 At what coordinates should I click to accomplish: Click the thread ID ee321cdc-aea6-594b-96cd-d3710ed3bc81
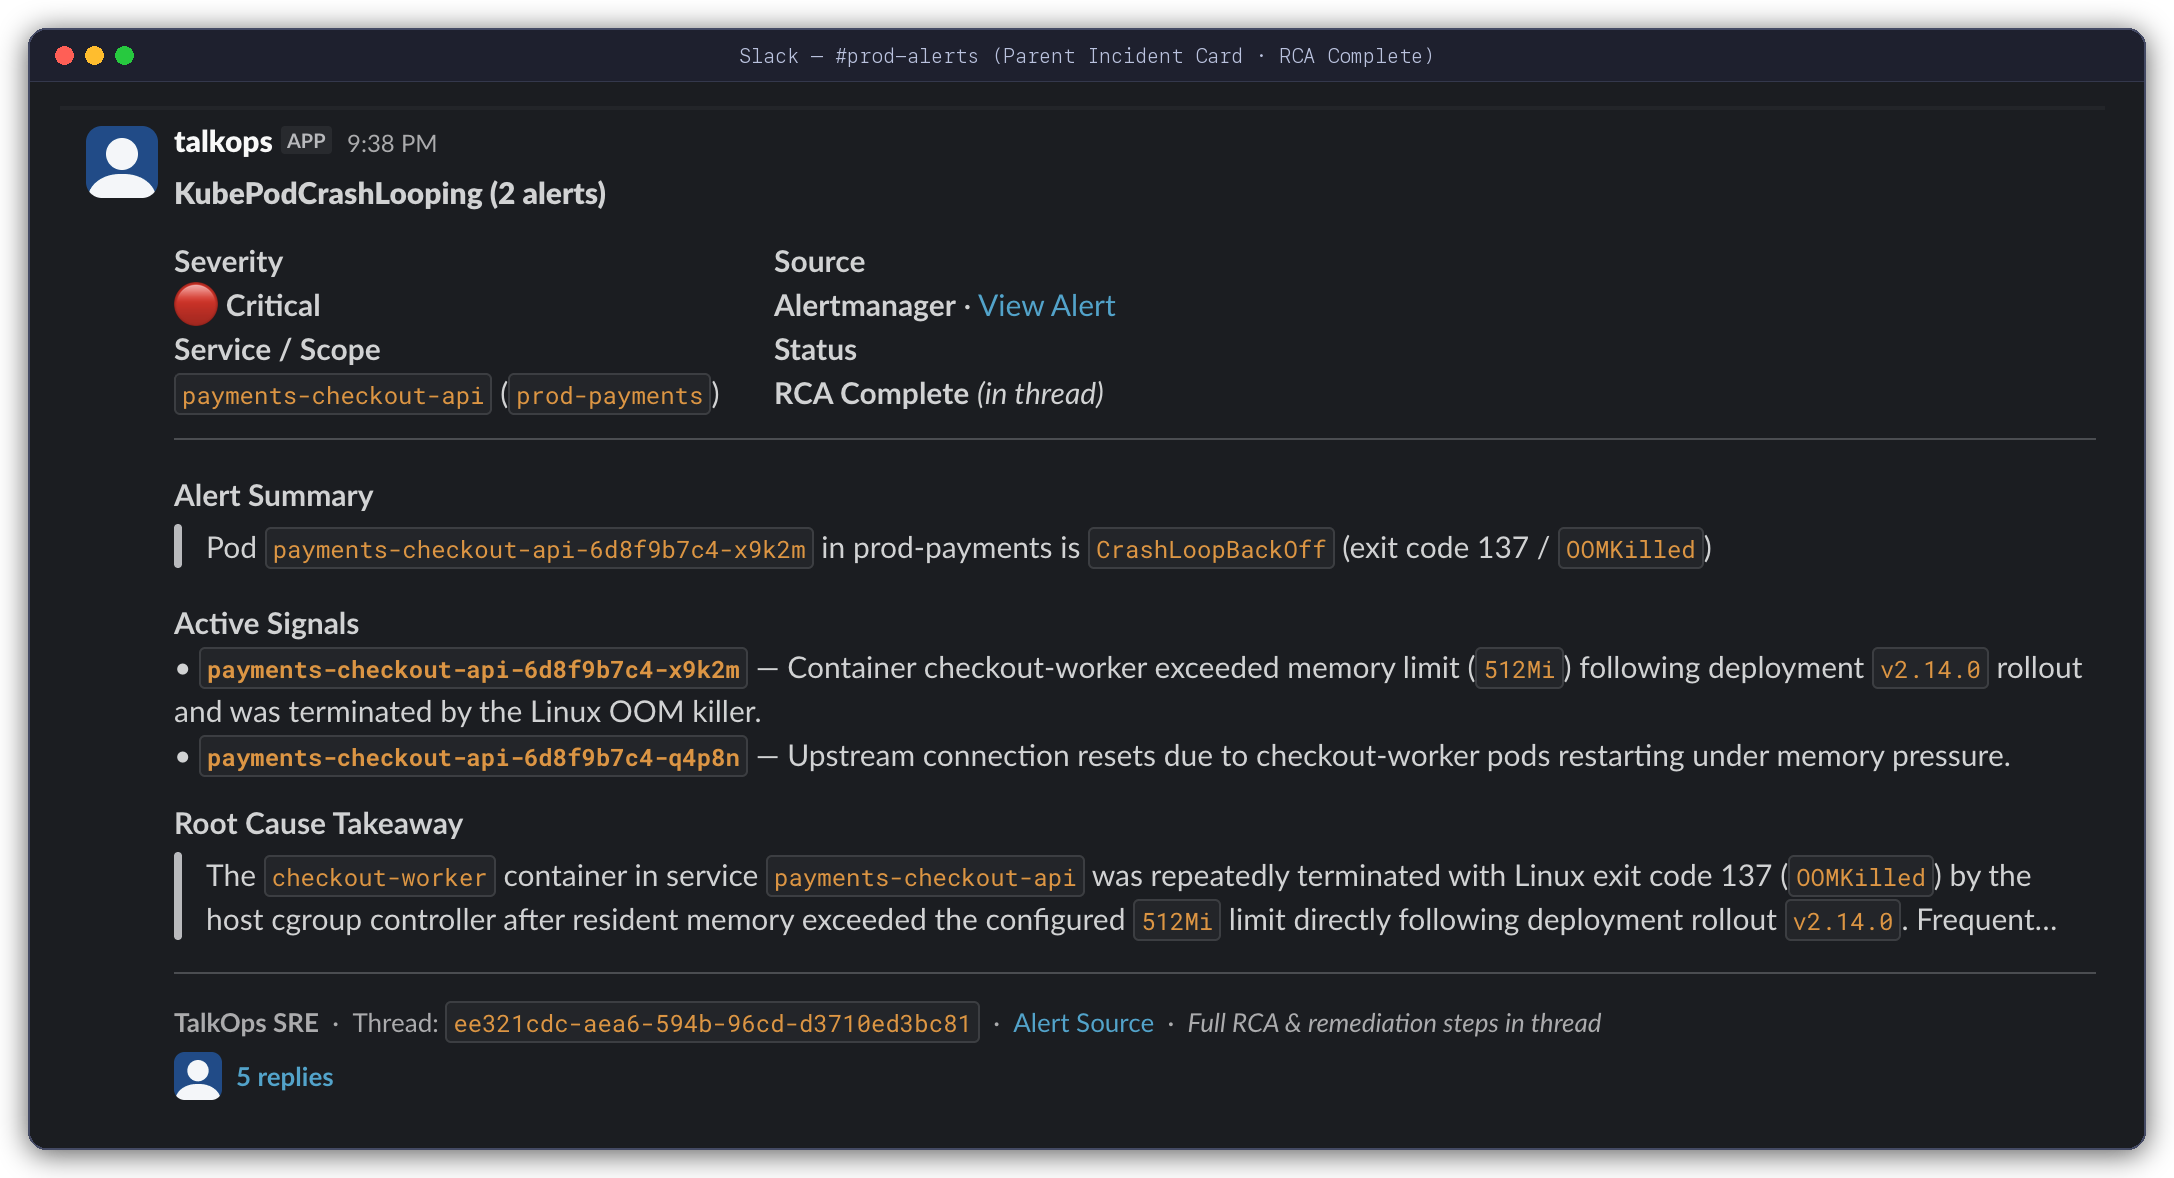tap(712, 1023)
